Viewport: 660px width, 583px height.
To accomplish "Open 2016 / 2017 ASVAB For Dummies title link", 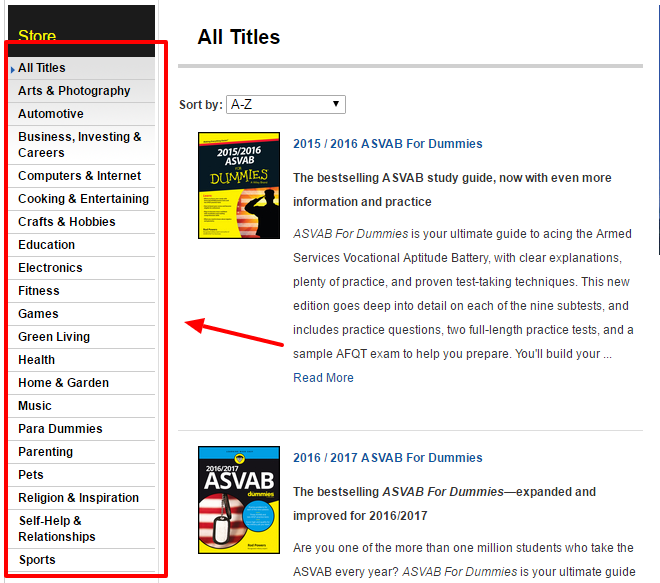I will pos(388,458).
